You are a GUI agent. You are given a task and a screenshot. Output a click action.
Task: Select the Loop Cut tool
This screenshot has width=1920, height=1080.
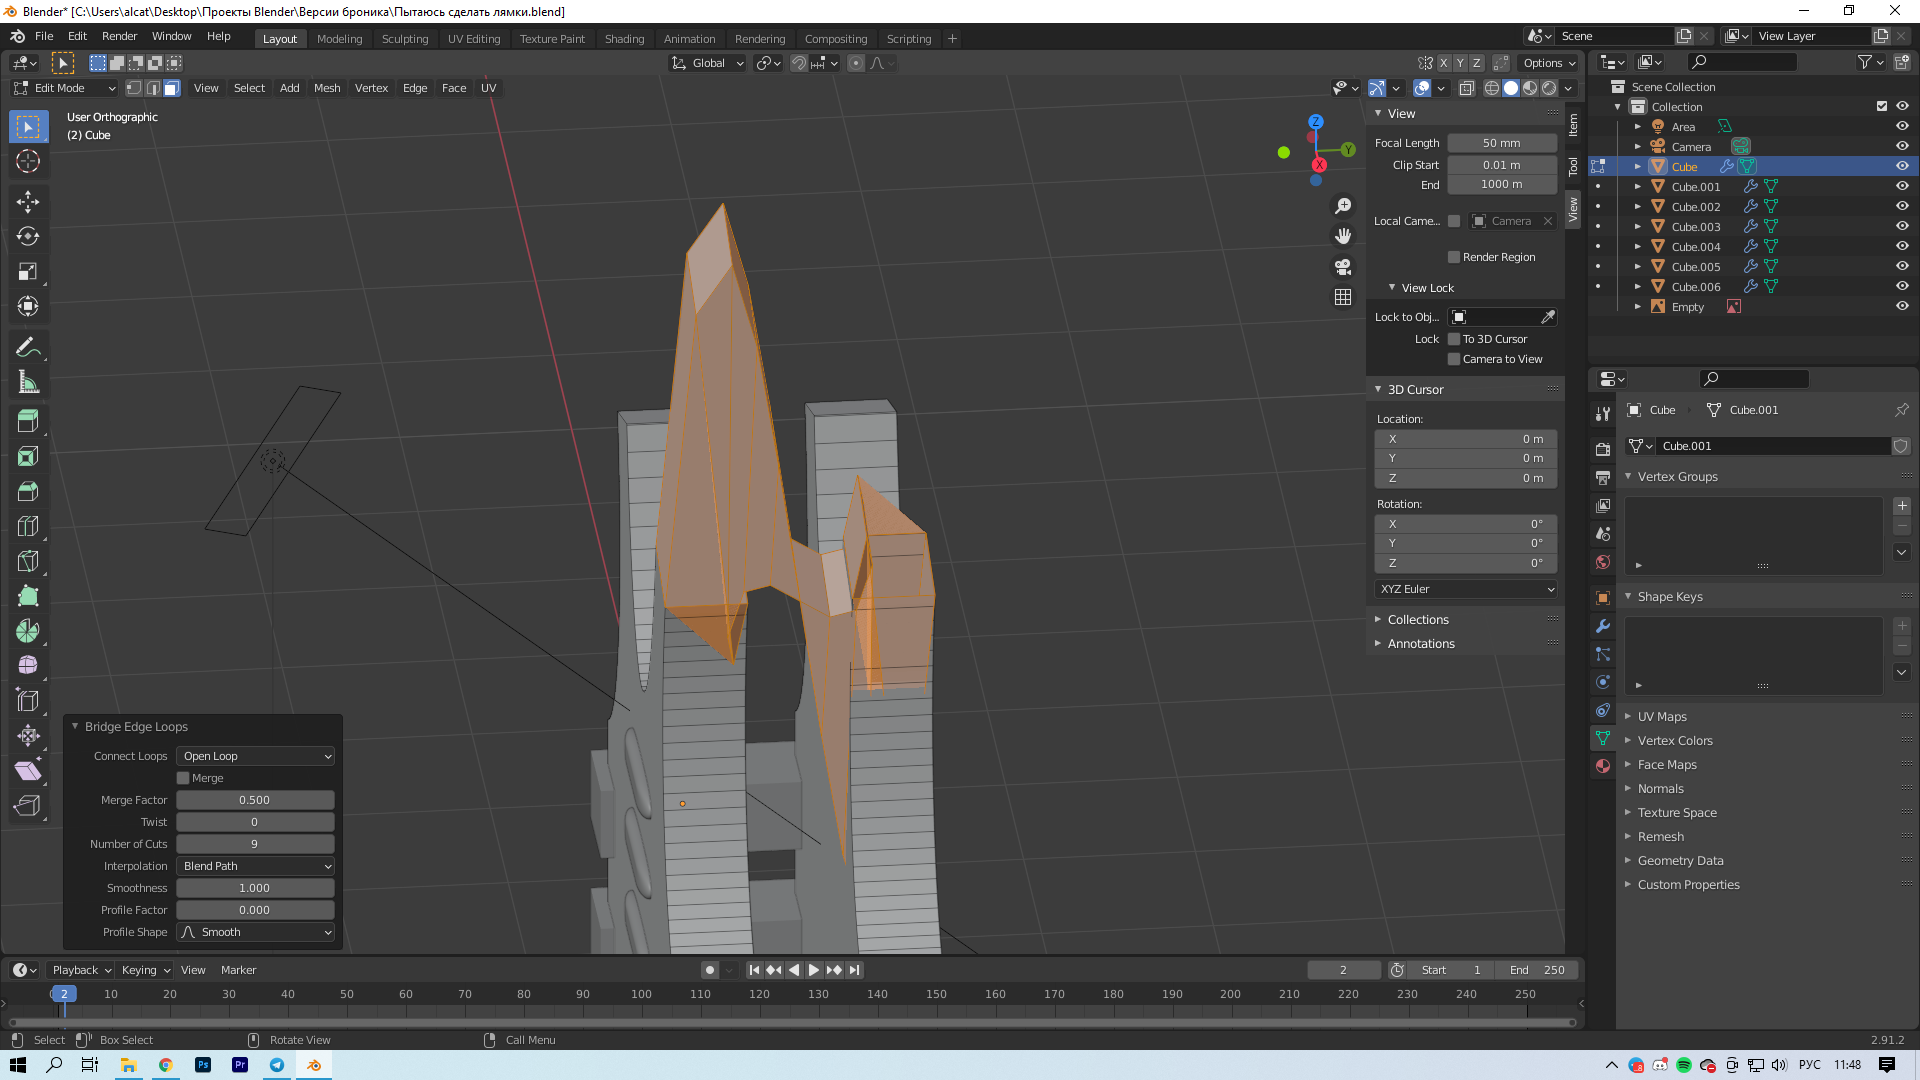point(28,526)
